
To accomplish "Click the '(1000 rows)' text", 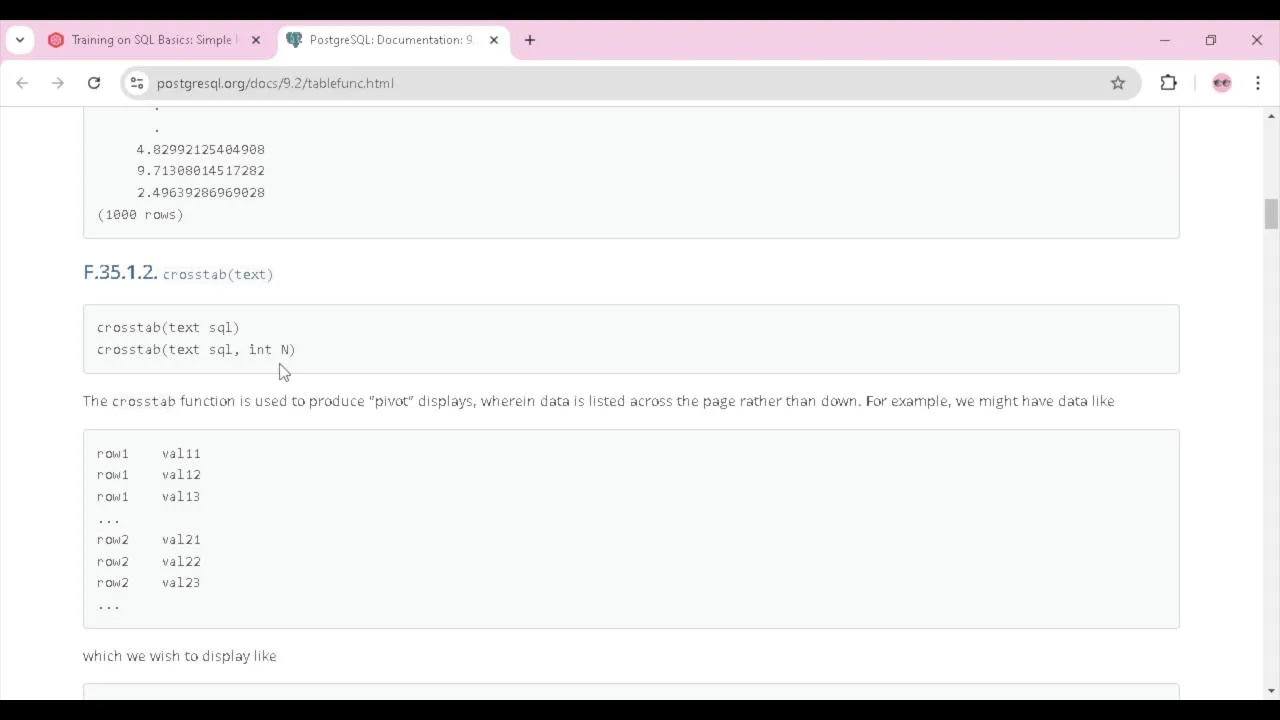I will click(x=140, y=214).
